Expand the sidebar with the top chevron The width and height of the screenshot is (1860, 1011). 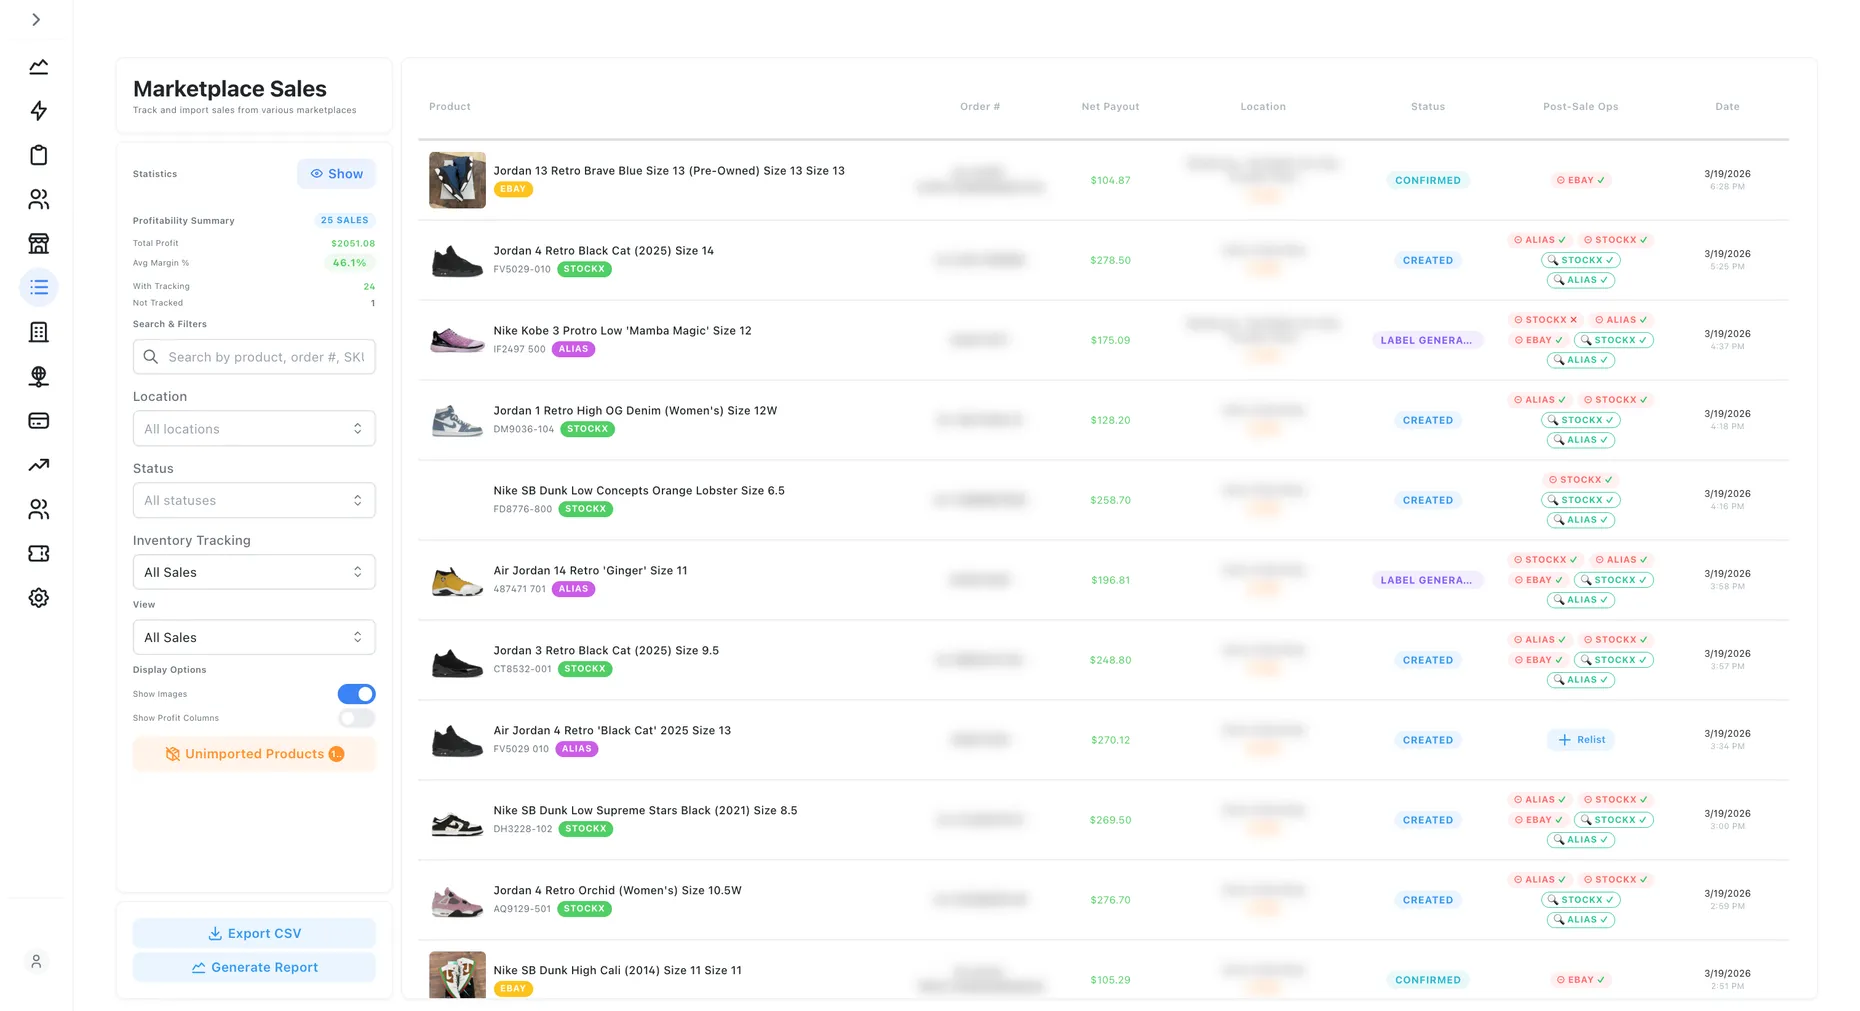(36, 20)
